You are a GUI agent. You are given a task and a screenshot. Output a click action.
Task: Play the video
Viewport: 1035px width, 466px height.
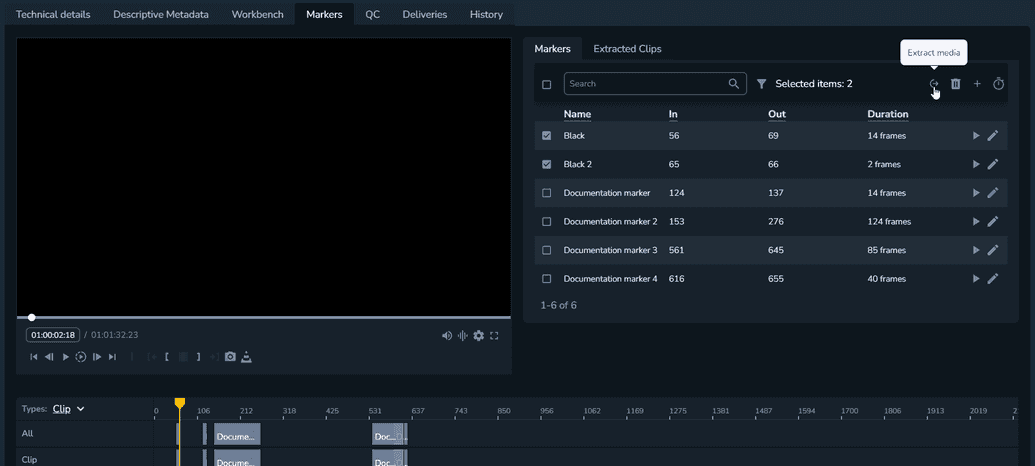click(65, 357)
